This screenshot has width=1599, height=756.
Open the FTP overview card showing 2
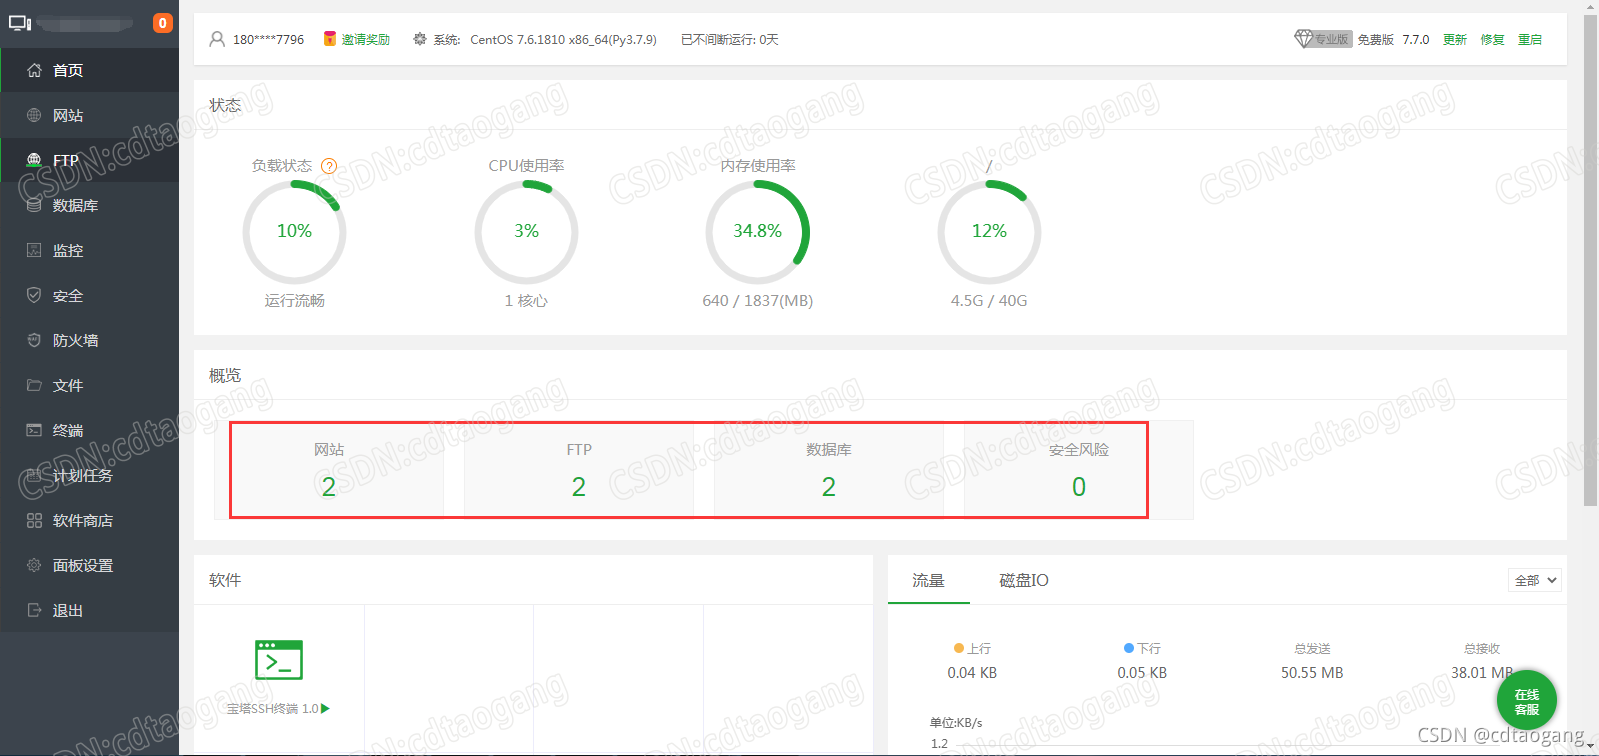[x=579, y=470]
